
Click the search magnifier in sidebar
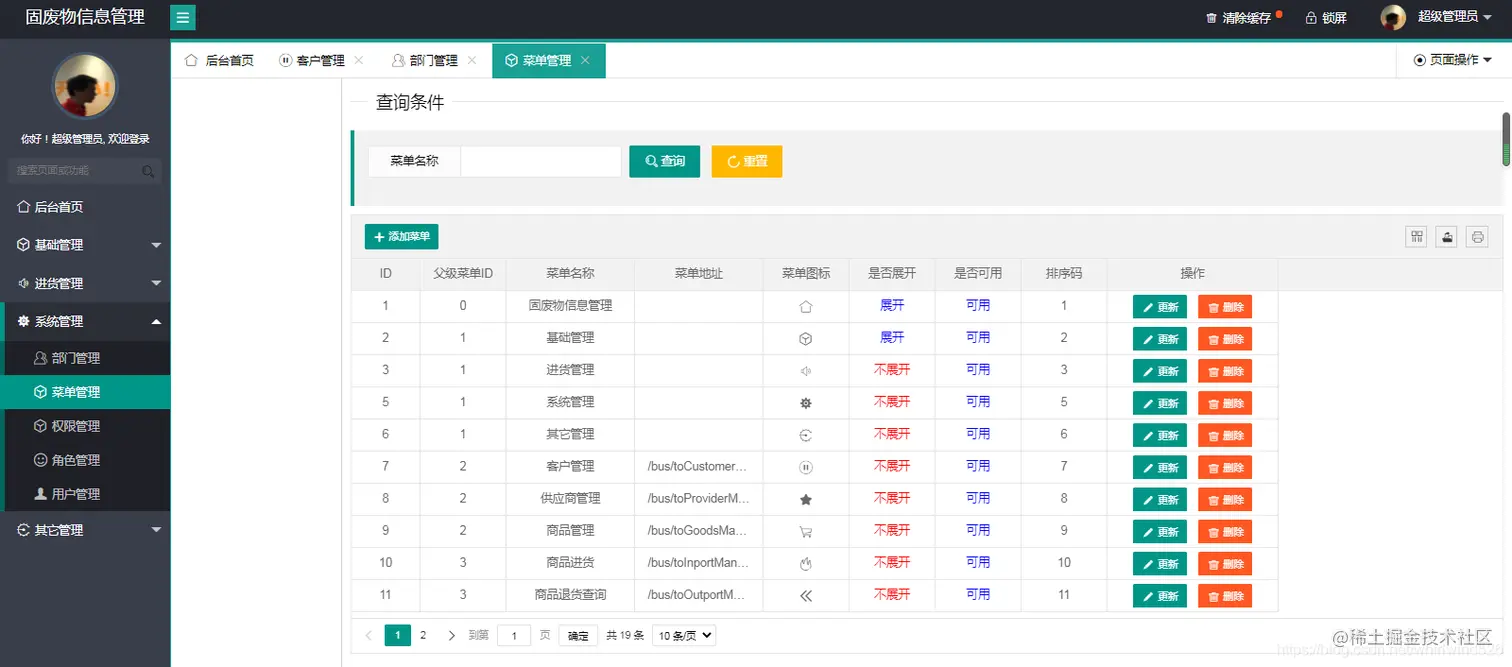tap(148, 171)
